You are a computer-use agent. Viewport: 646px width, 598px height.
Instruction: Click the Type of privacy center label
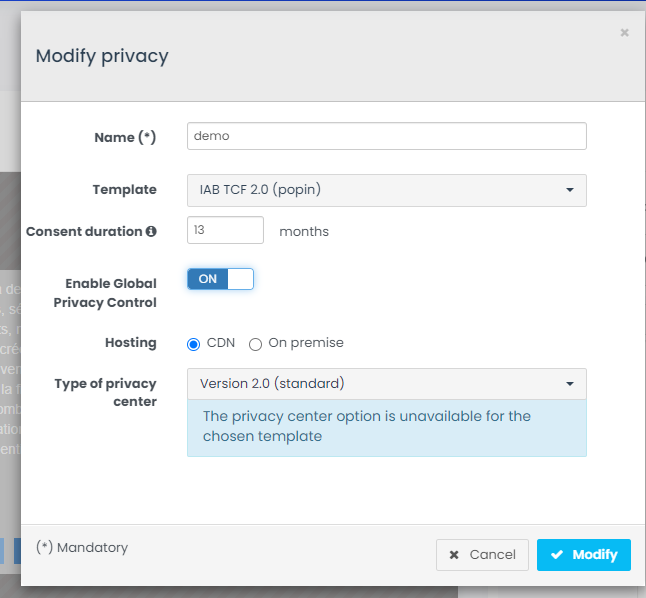(105, 393)
